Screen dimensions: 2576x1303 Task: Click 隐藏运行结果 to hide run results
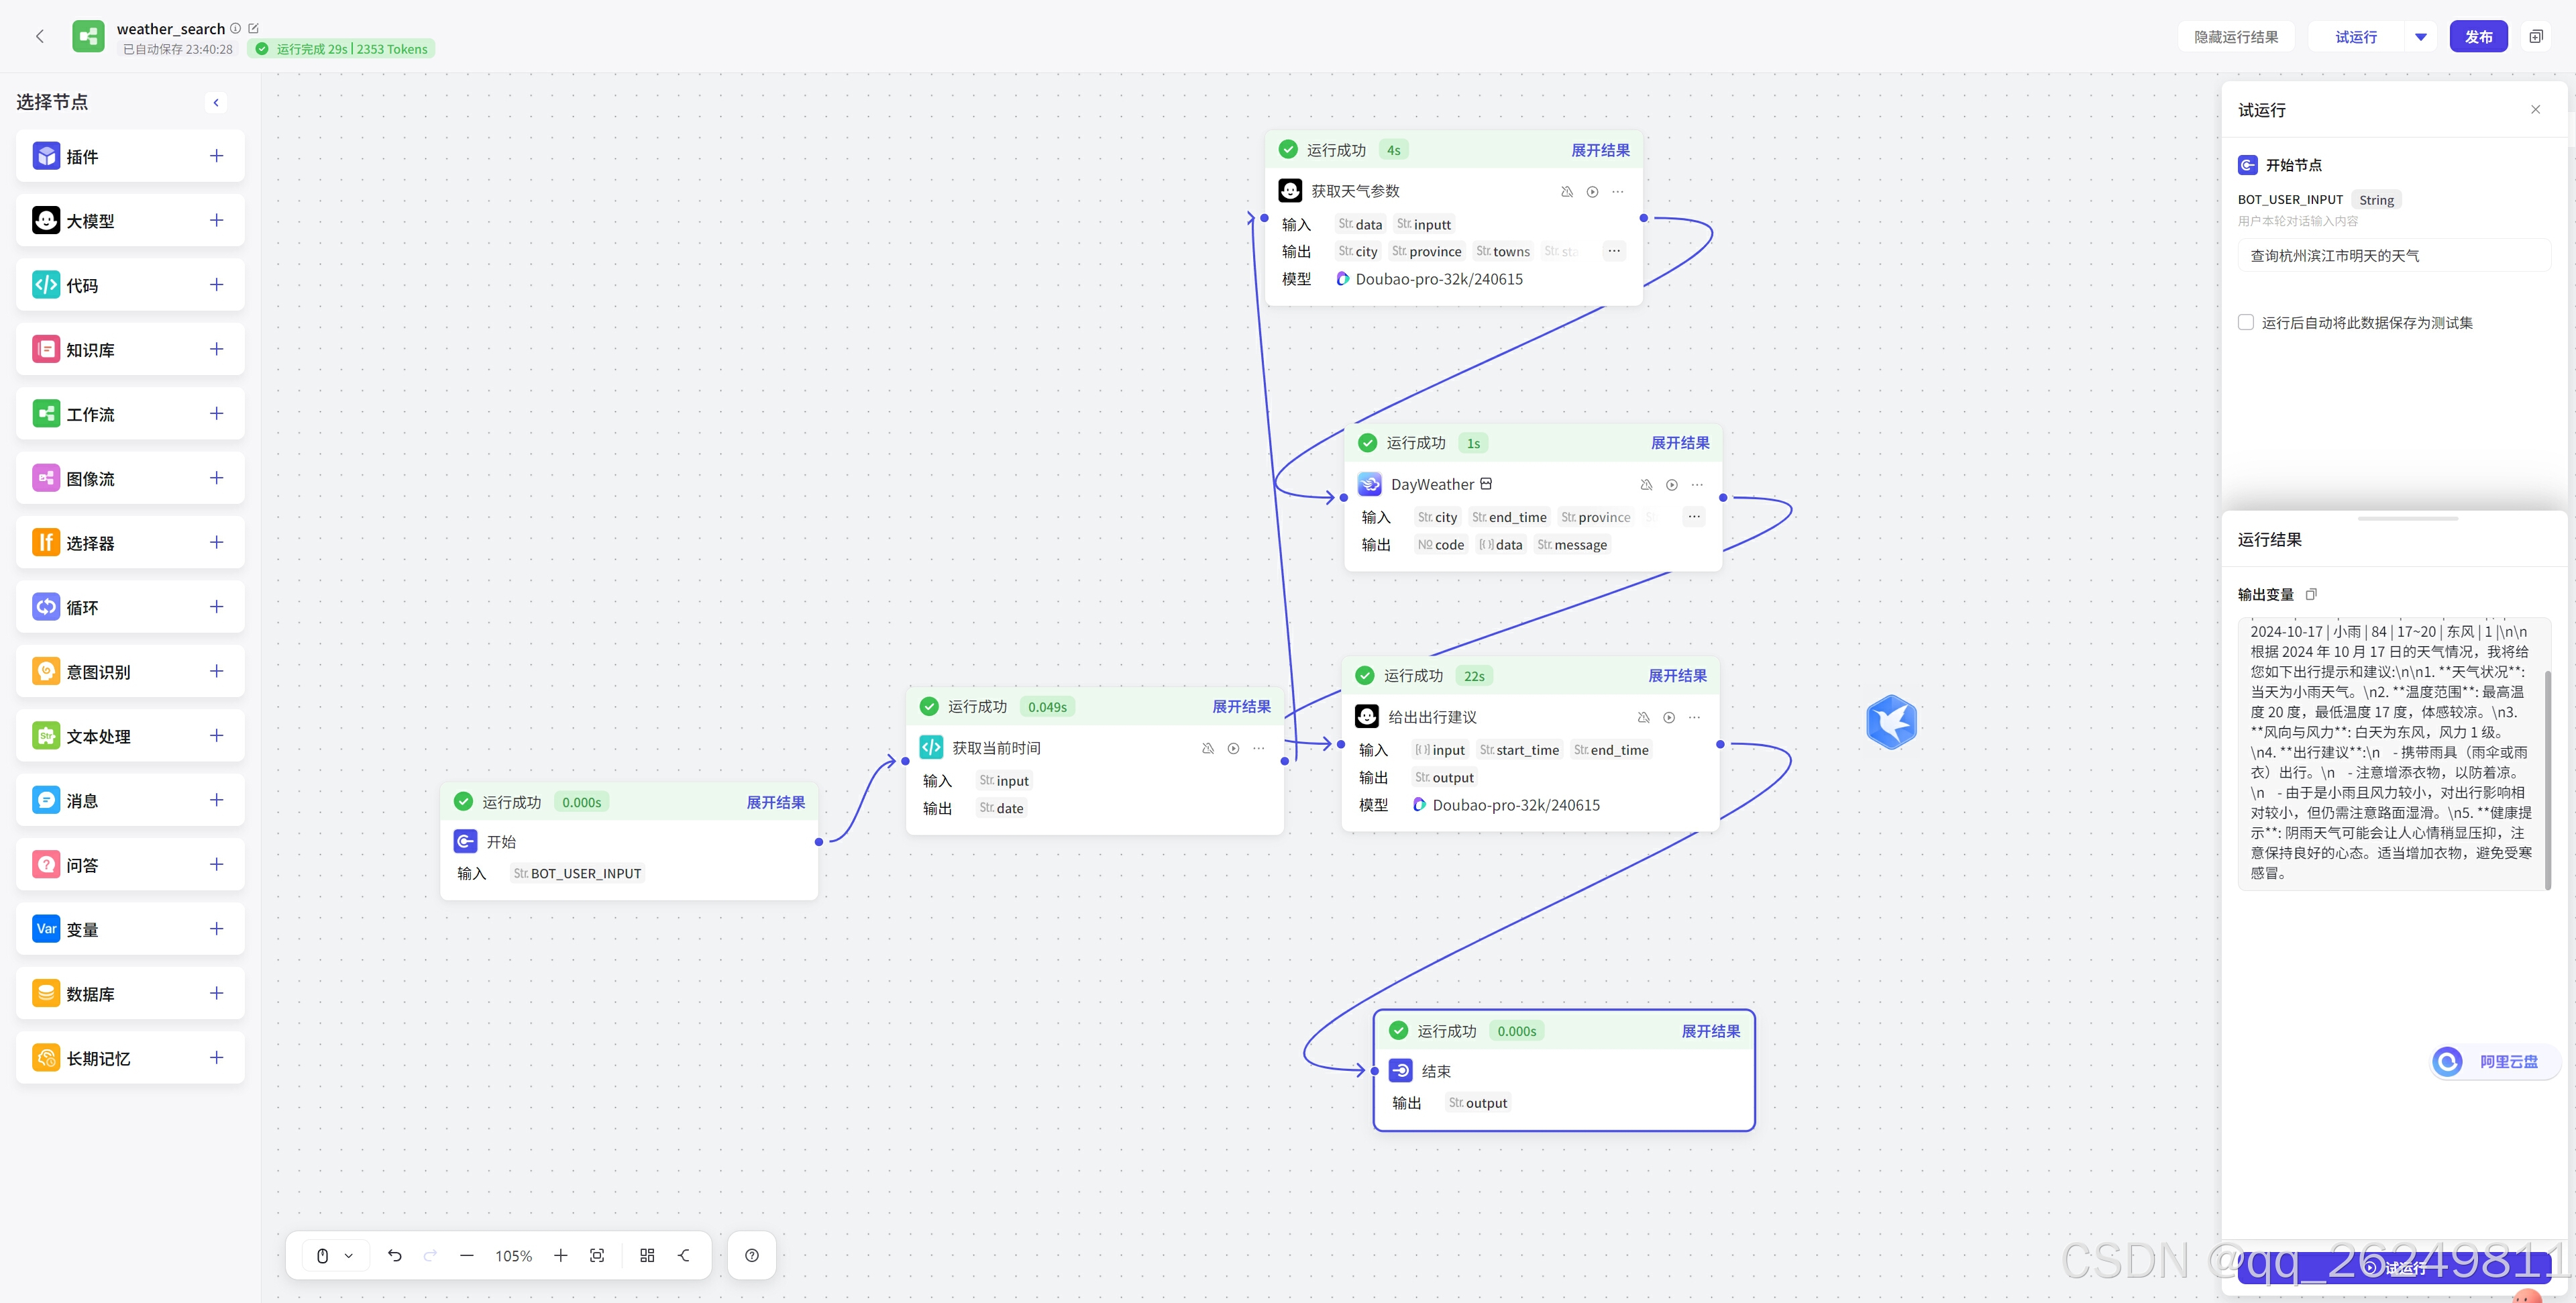(2235, 37)
